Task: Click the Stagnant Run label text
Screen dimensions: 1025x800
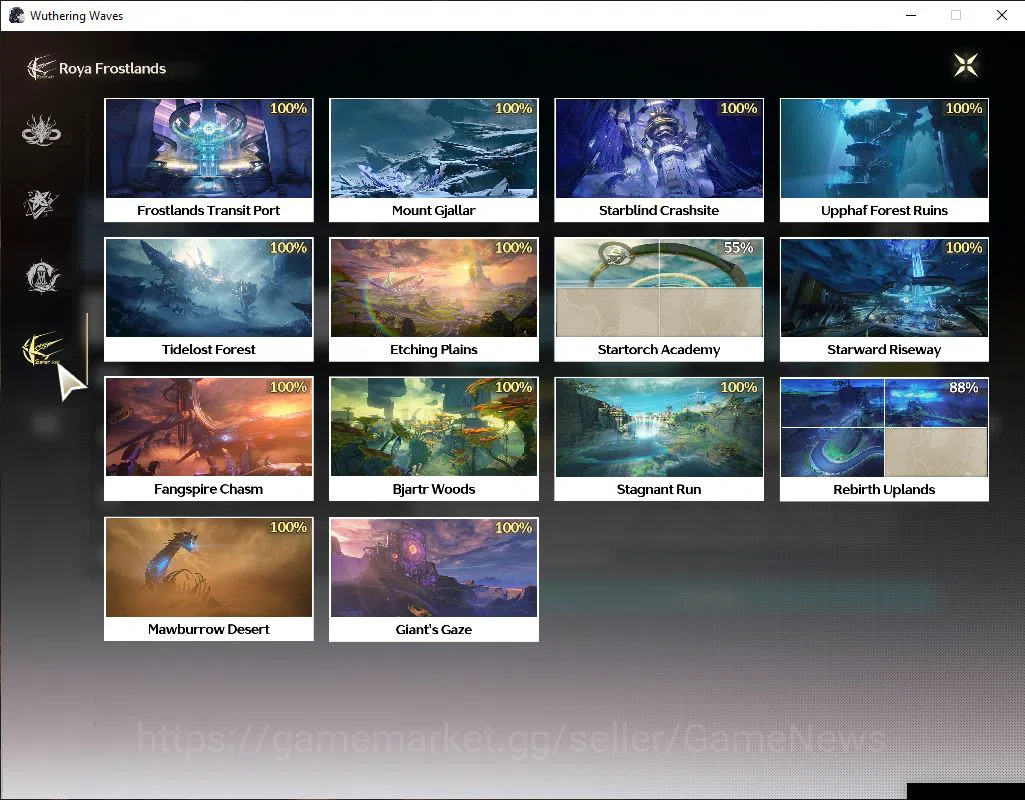Action: [659, 490]
